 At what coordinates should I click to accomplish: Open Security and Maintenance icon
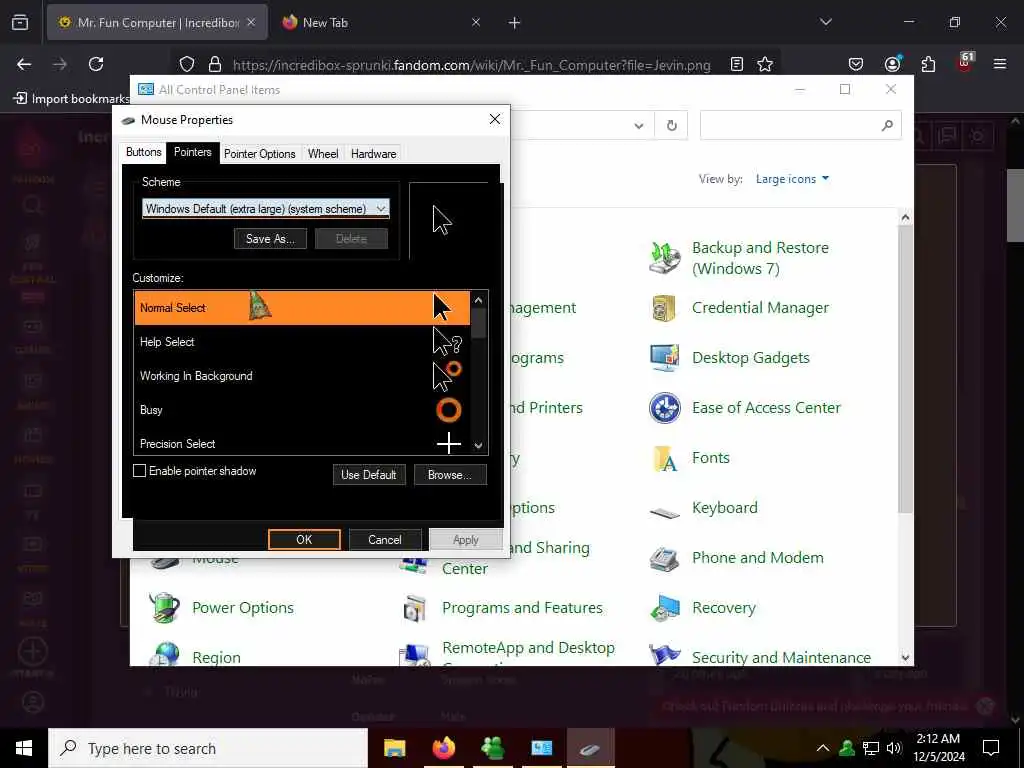664,654
